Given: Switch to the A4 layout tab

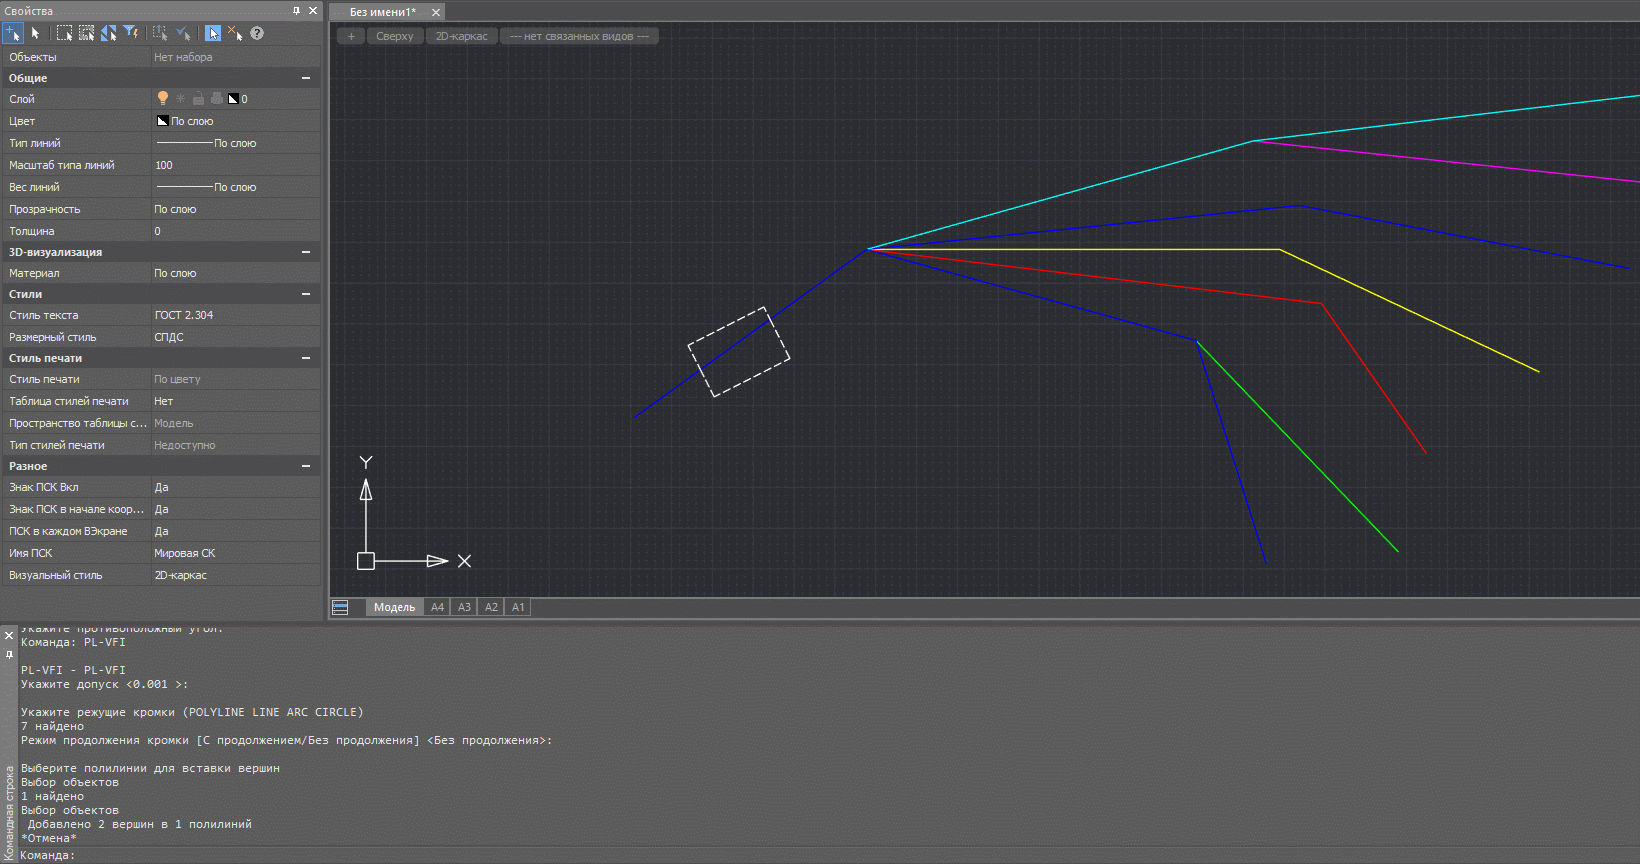Looking at the screenshot, I should click(x=437, y=607).
